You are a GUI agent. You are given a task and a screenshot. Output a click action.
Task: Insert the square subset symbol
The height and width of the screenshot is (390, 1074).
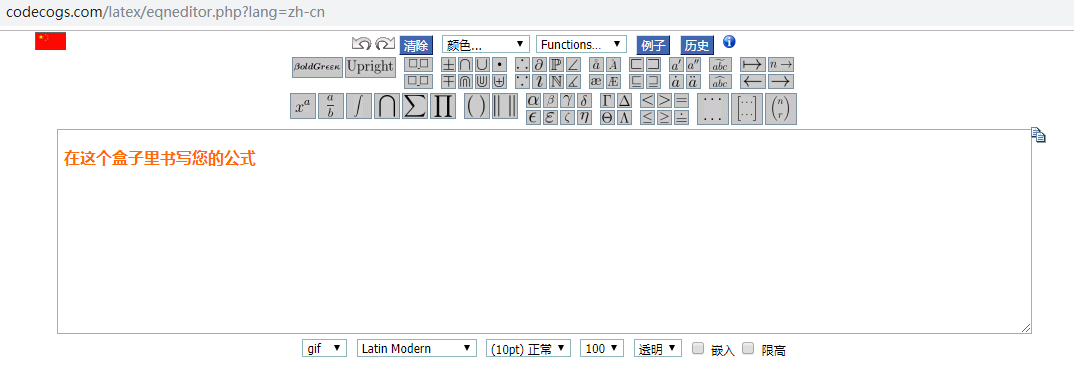(x=636, y=64)
